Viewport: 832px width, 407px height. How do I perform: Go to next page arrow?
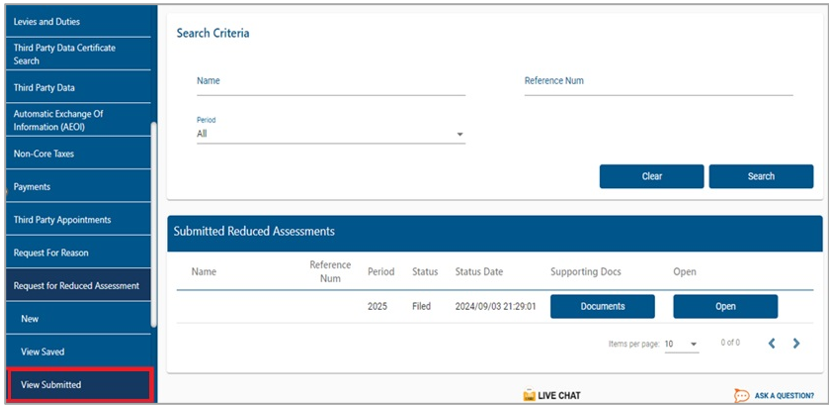pyautogui.click(x=796, y=343)
